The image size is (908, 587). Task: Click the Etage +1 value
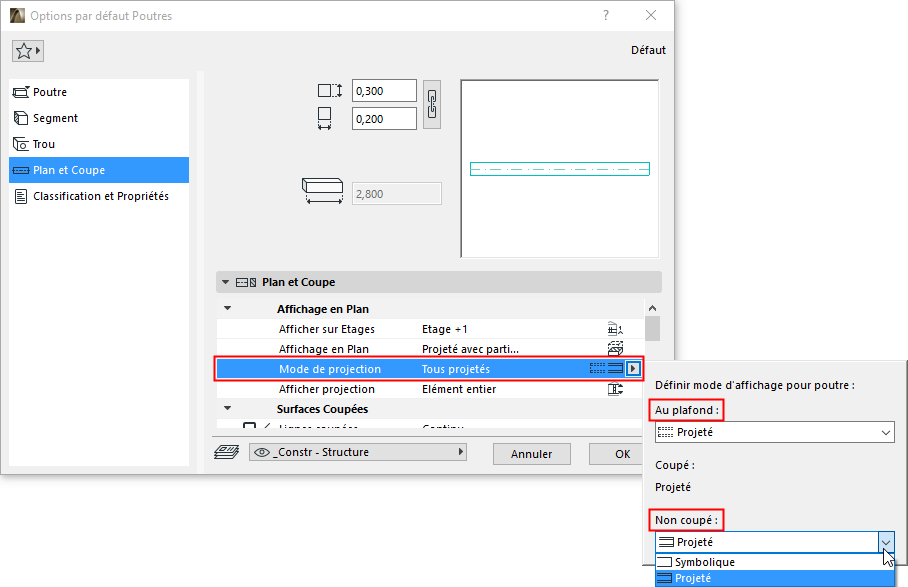445,329
